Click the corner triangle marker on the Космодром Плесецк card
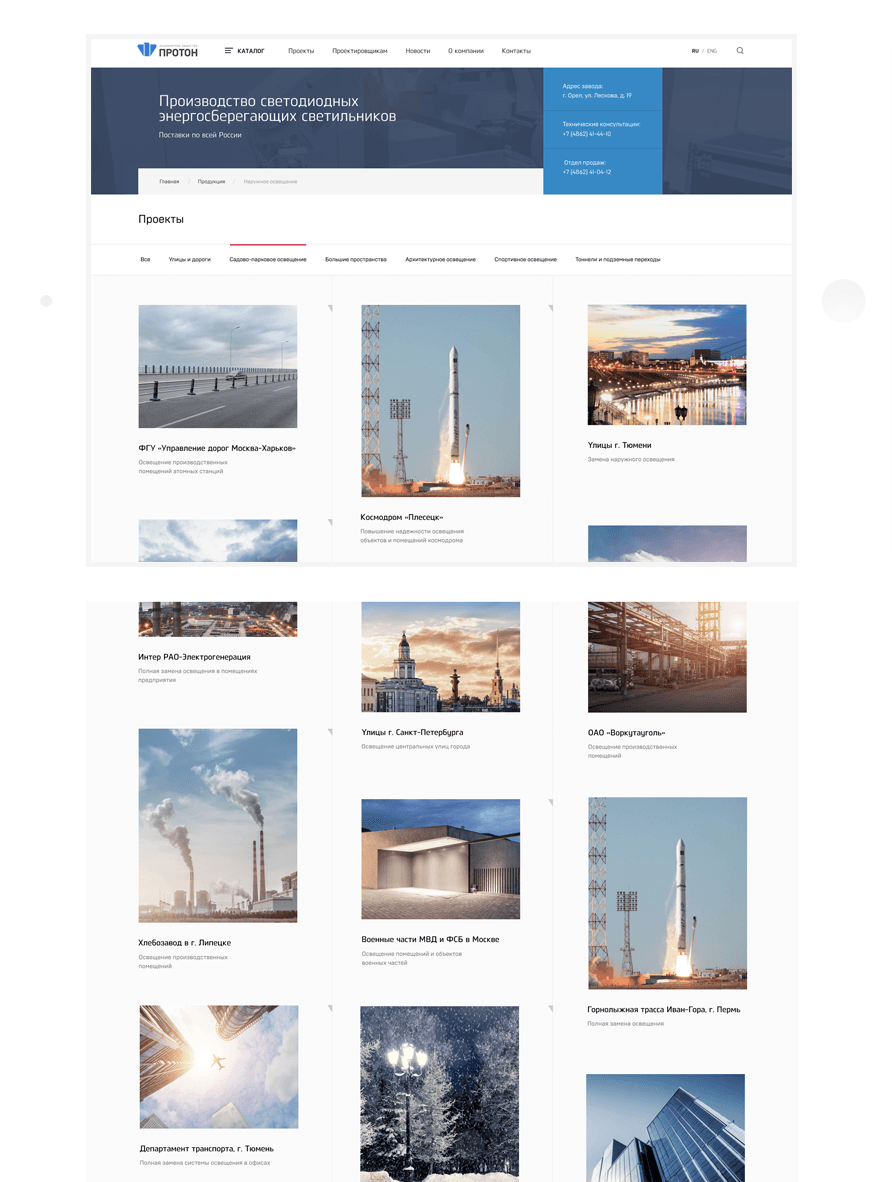Viewport: 892px width, 1182px height. click(550, 309)
